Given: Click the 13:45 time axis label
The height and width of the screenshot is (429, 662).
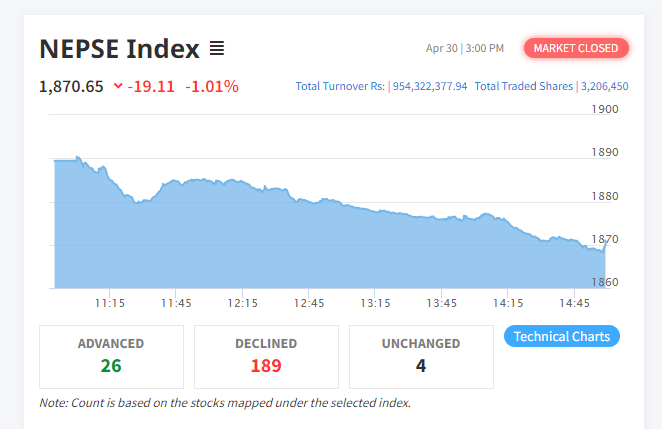Looking at the screenshot, I should click(x=441, y=302).
